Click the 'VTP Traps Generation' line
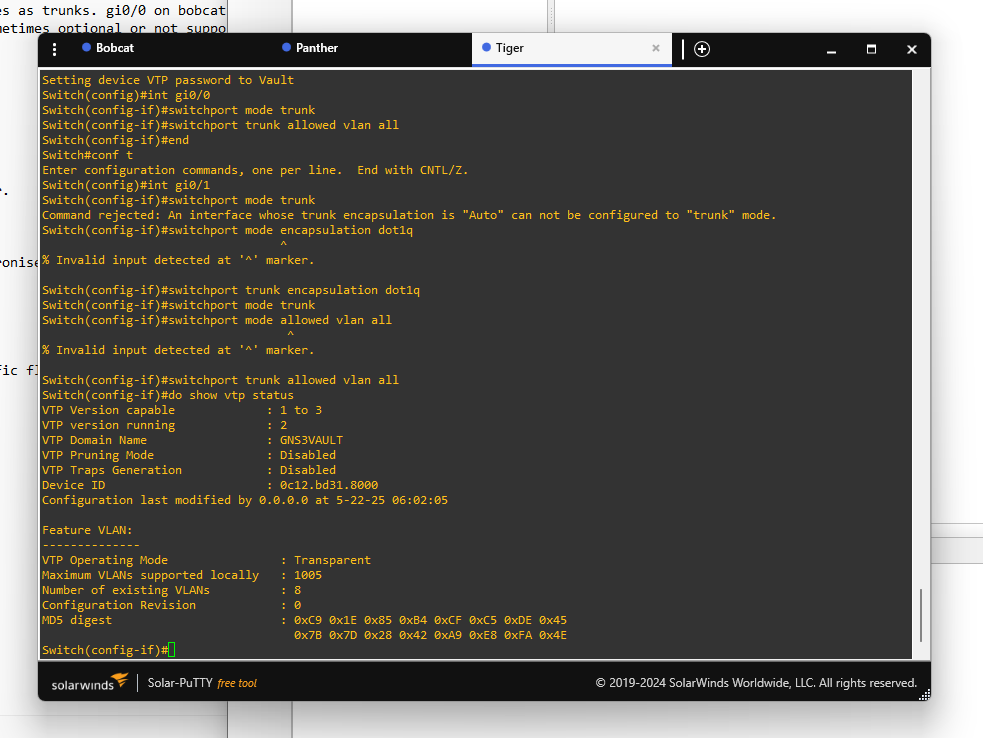This screenshot has width=983, height=738. [x=189, y=470]
